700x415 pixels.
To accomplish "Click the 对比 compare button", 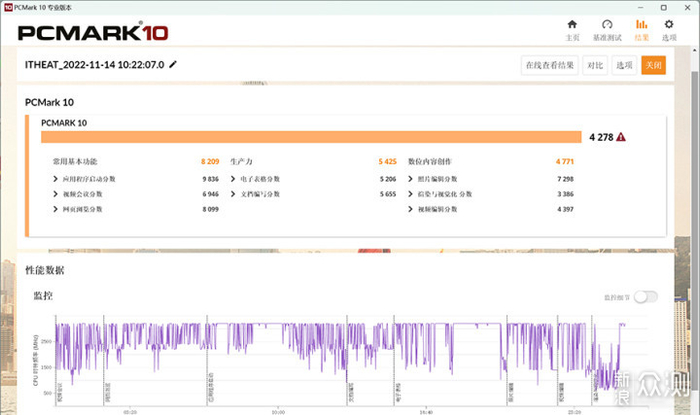I will tap(594, 65).
